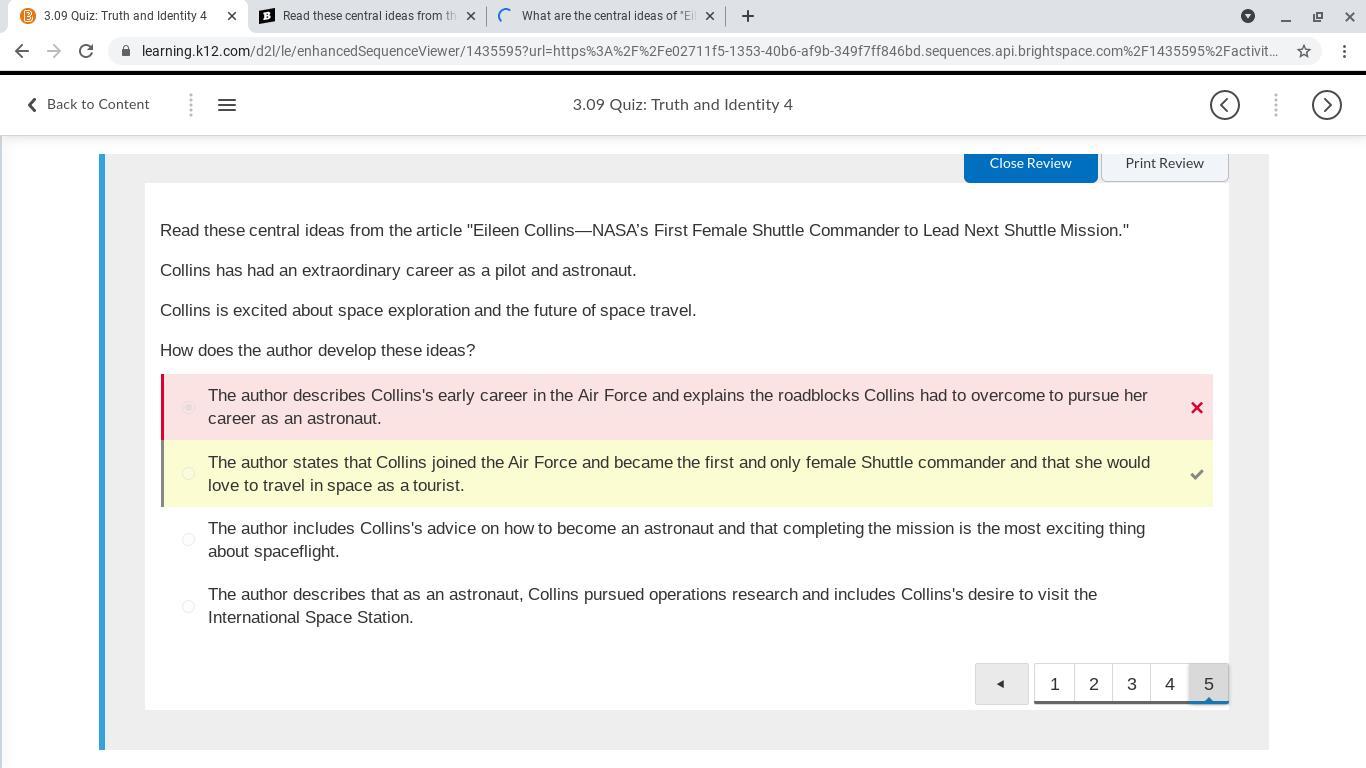This screenshot has width=1366, height=768.
Task: Choose the International Space Station answer option
Action: (188, 606)
